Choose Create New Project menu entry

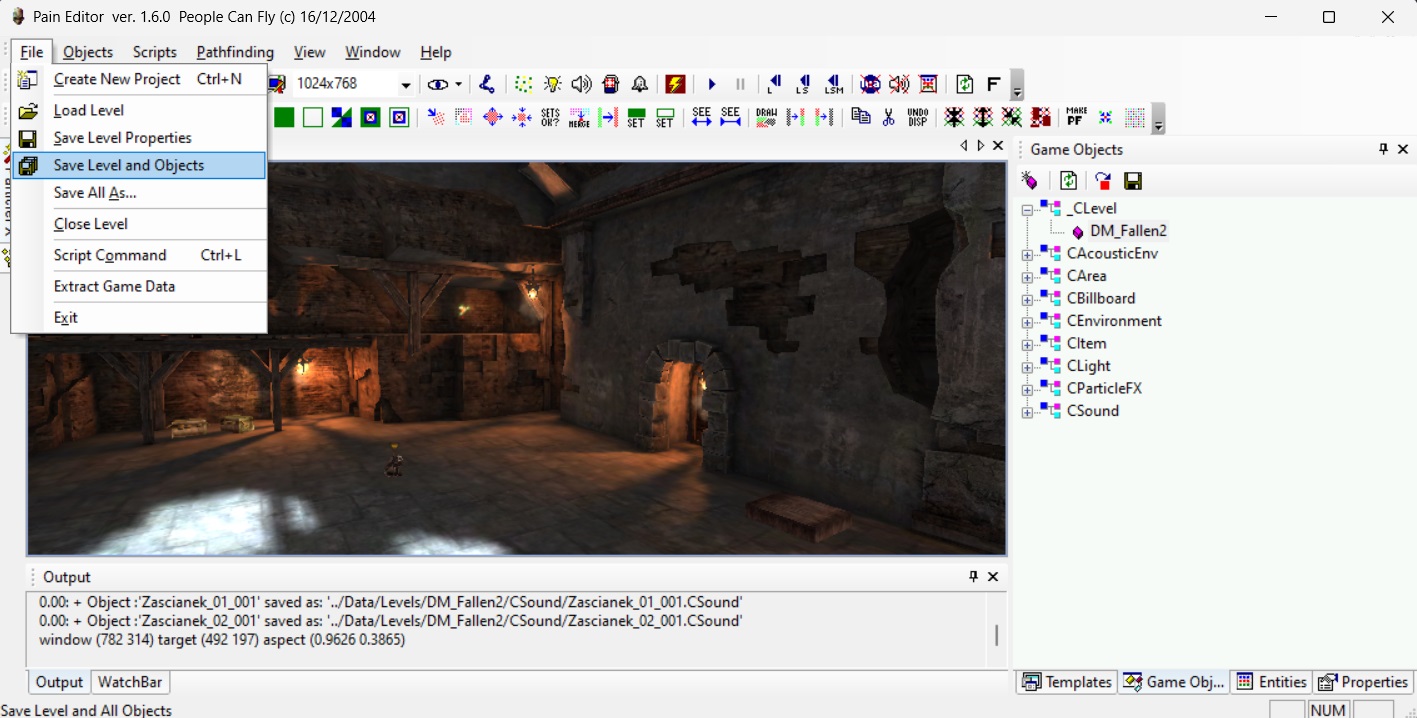[x=139, y=79]
